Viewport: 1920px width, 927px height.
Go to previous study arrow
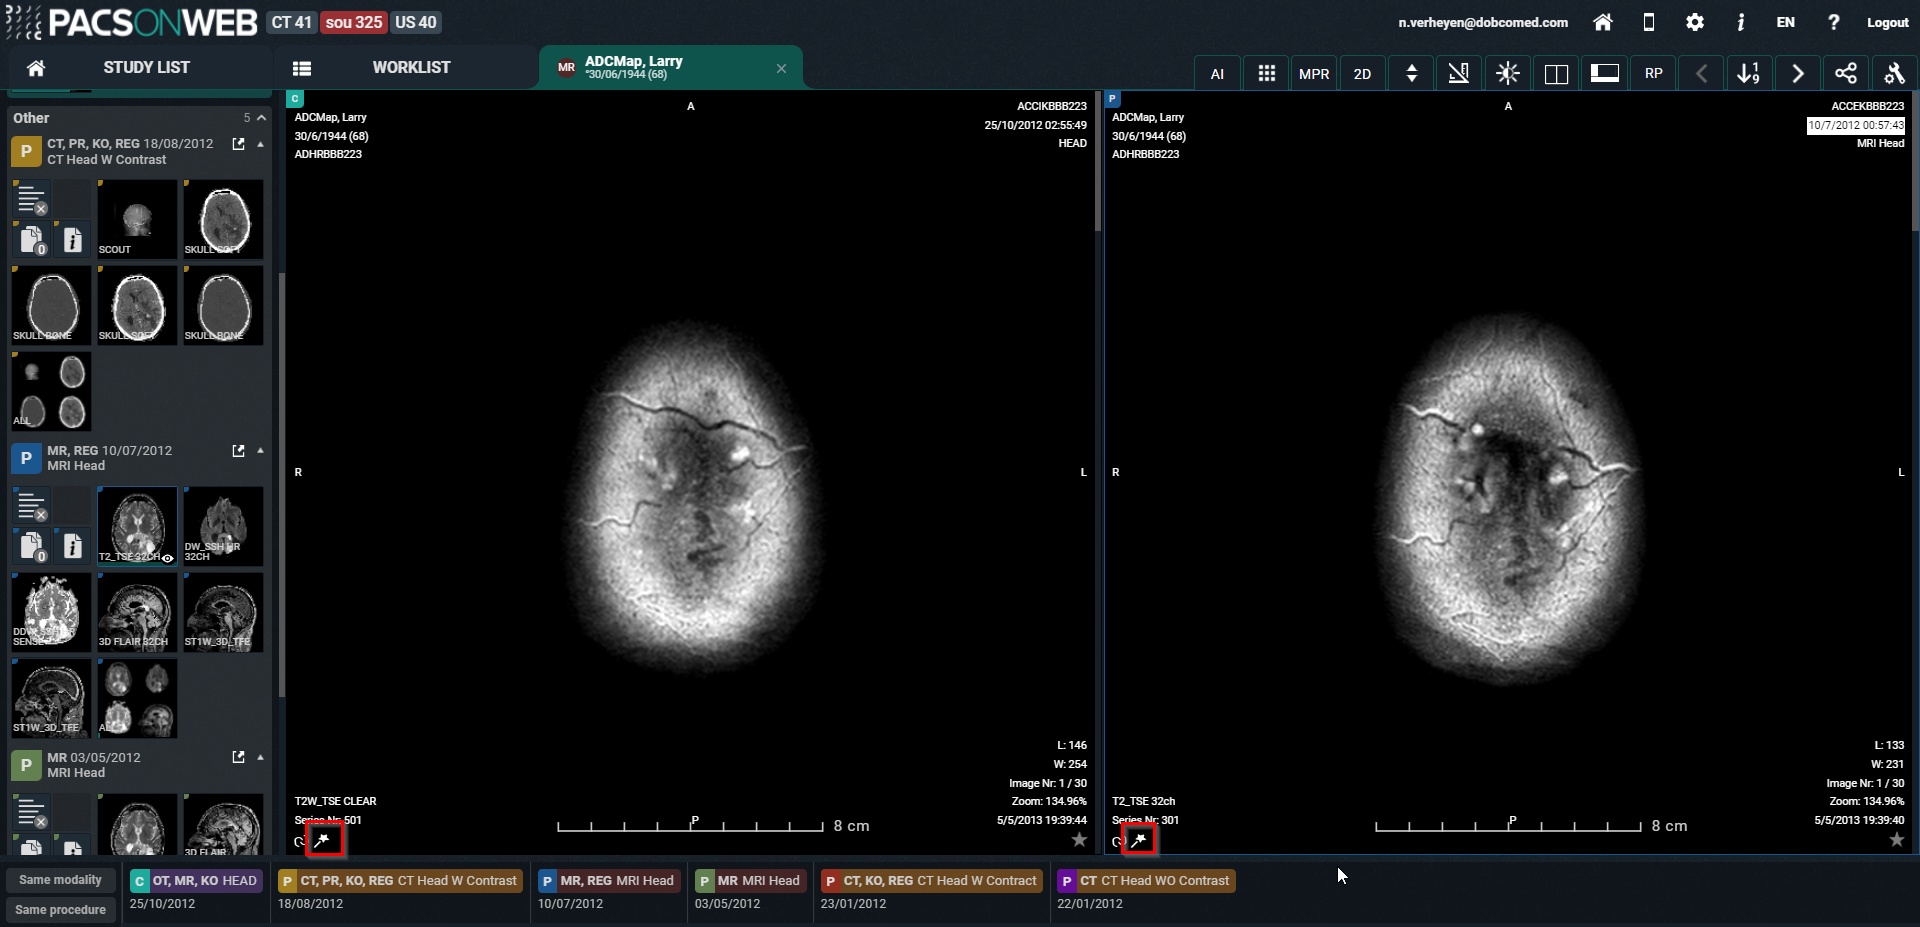click(x=1701, y=74)
